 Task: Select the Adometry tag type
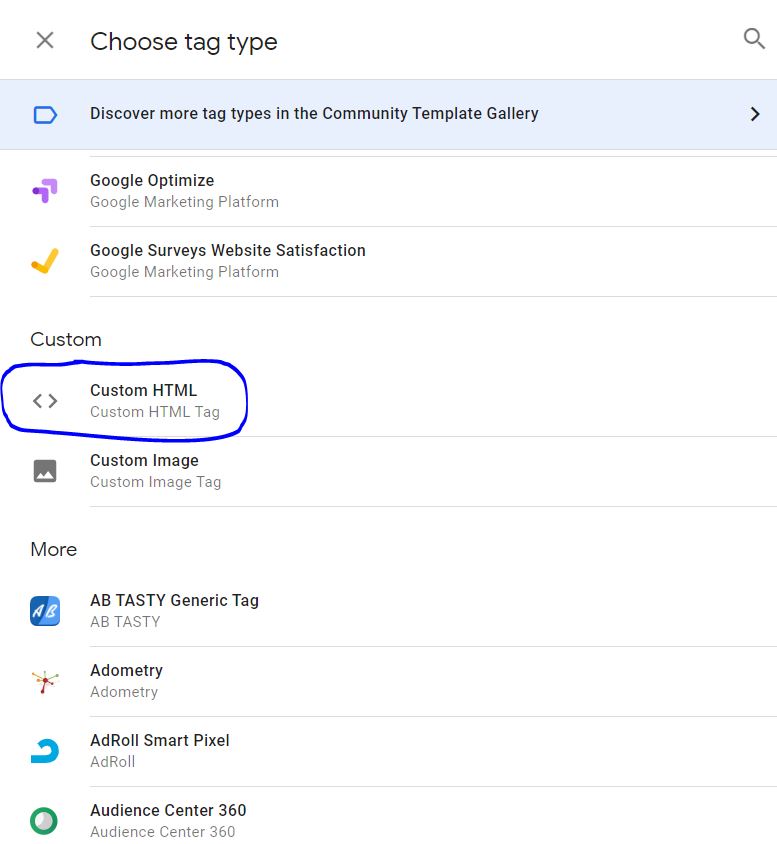[x=388, y=681]
